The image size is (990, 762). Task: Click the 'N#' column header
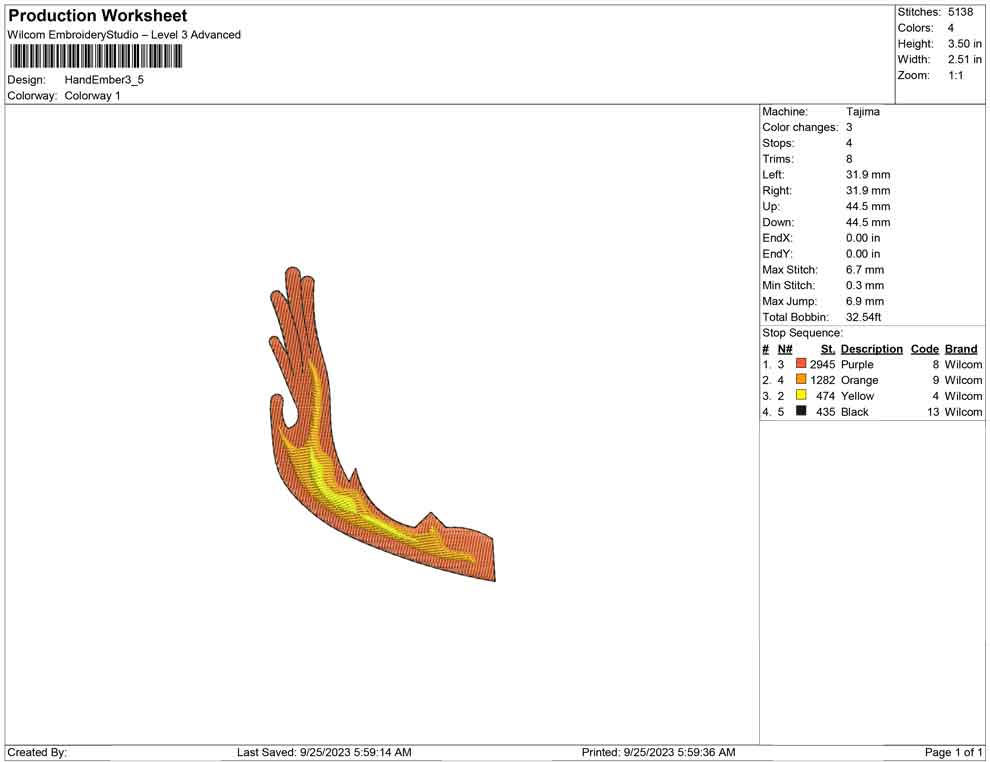(x=785, y=349)
